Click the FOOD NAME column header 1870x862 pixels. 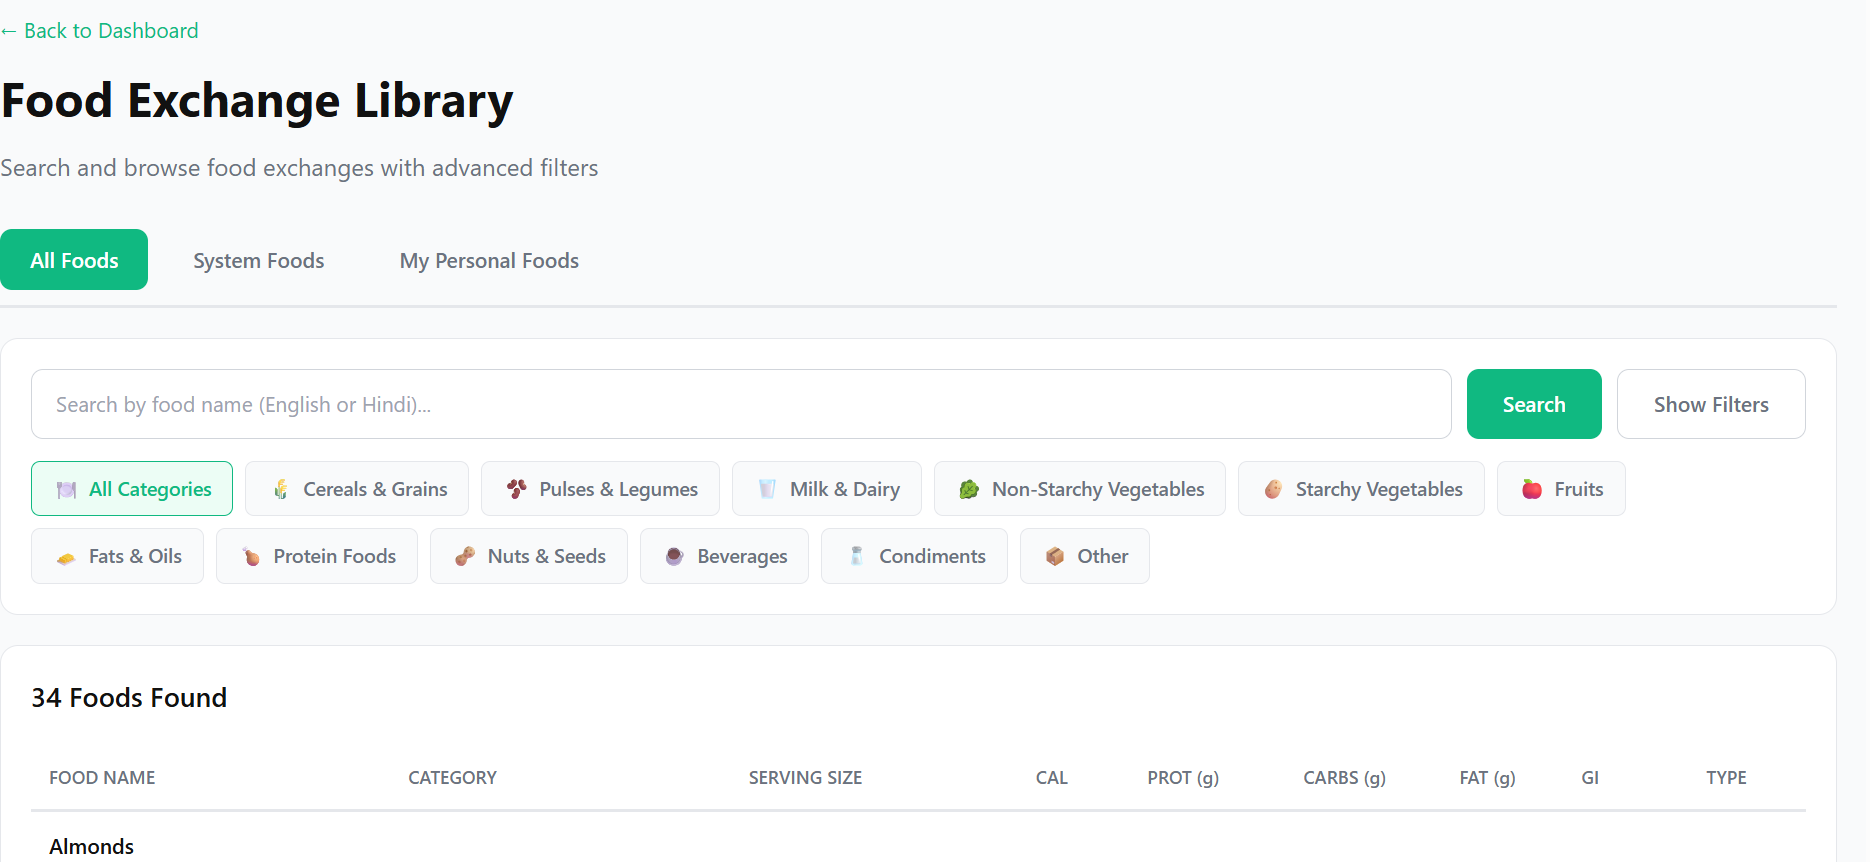(x=102, y=777)
